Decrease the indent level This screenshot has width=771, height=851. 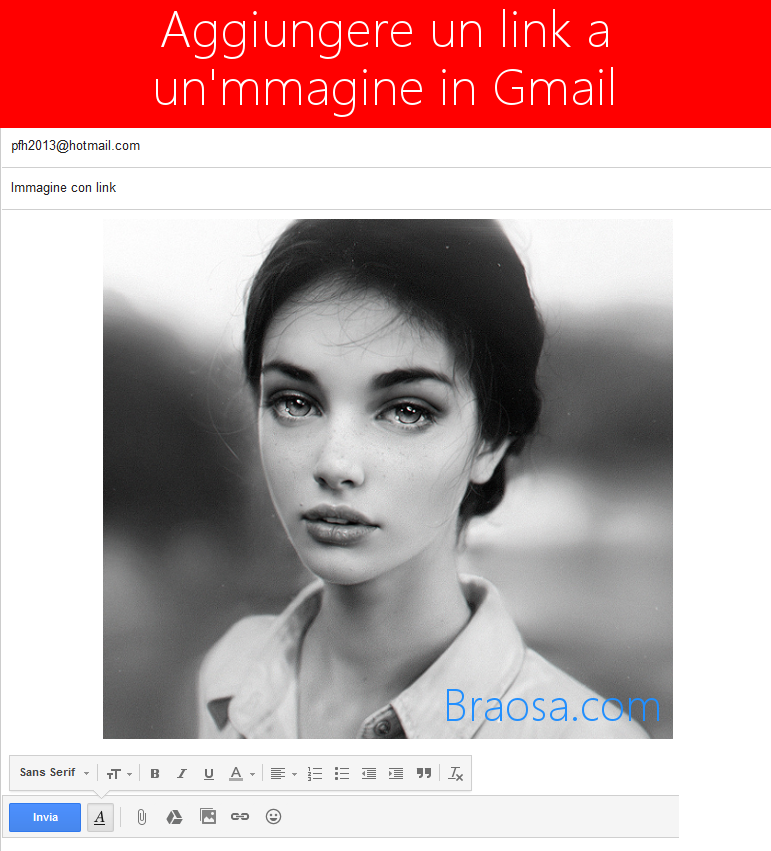click(369, 773)
